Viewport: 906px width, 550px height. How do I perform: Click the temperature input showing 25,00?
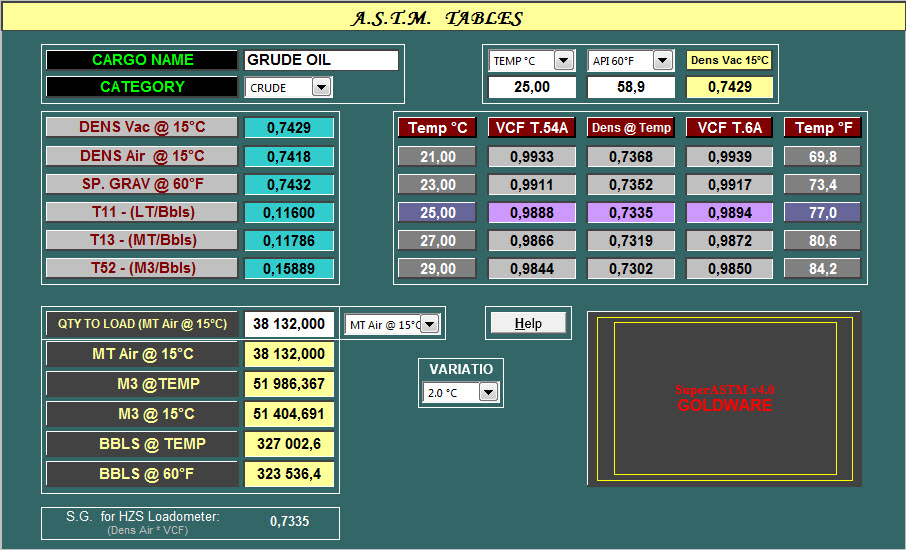pos(531,88)
